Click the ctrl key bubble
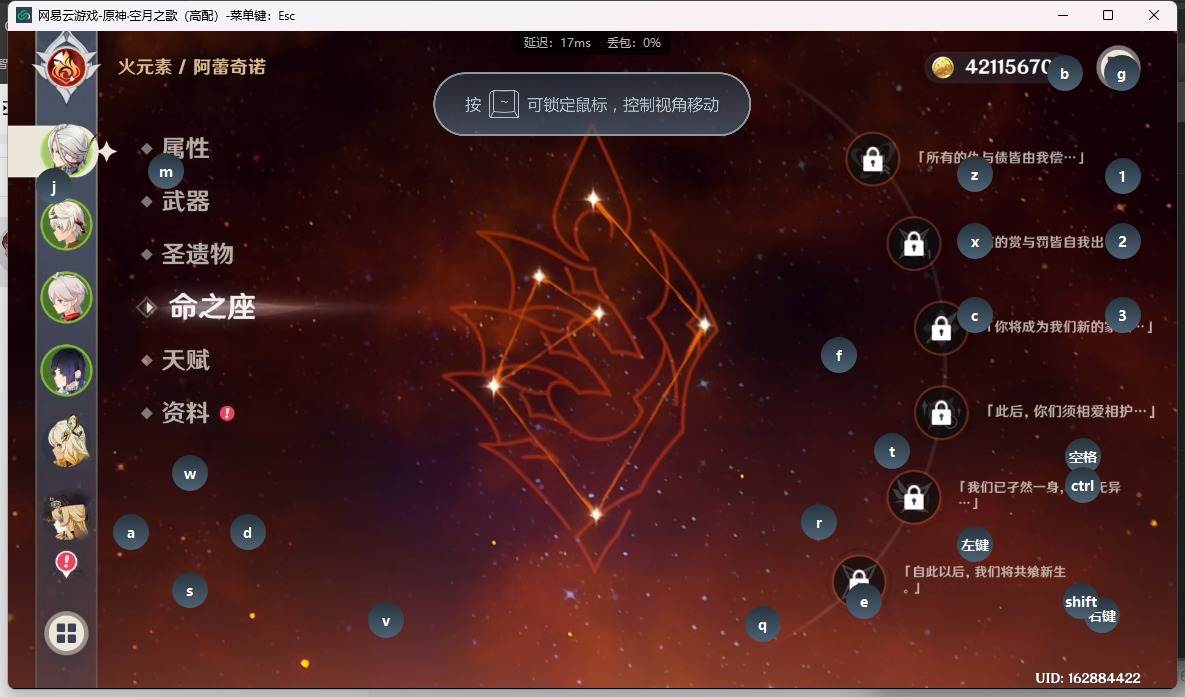Viewport: 1185px width, 697px height. click(x=1082, y=486)
